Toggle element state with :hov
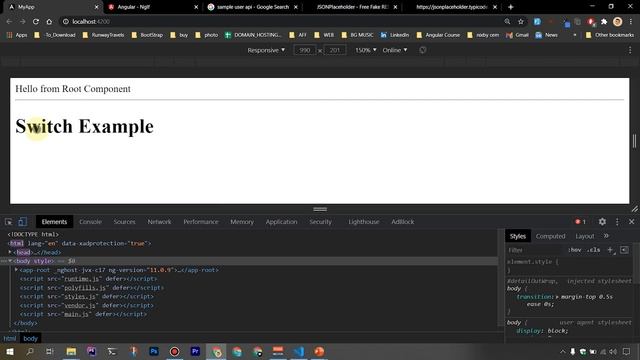This screenshot has height=360, width=640. 574,250
